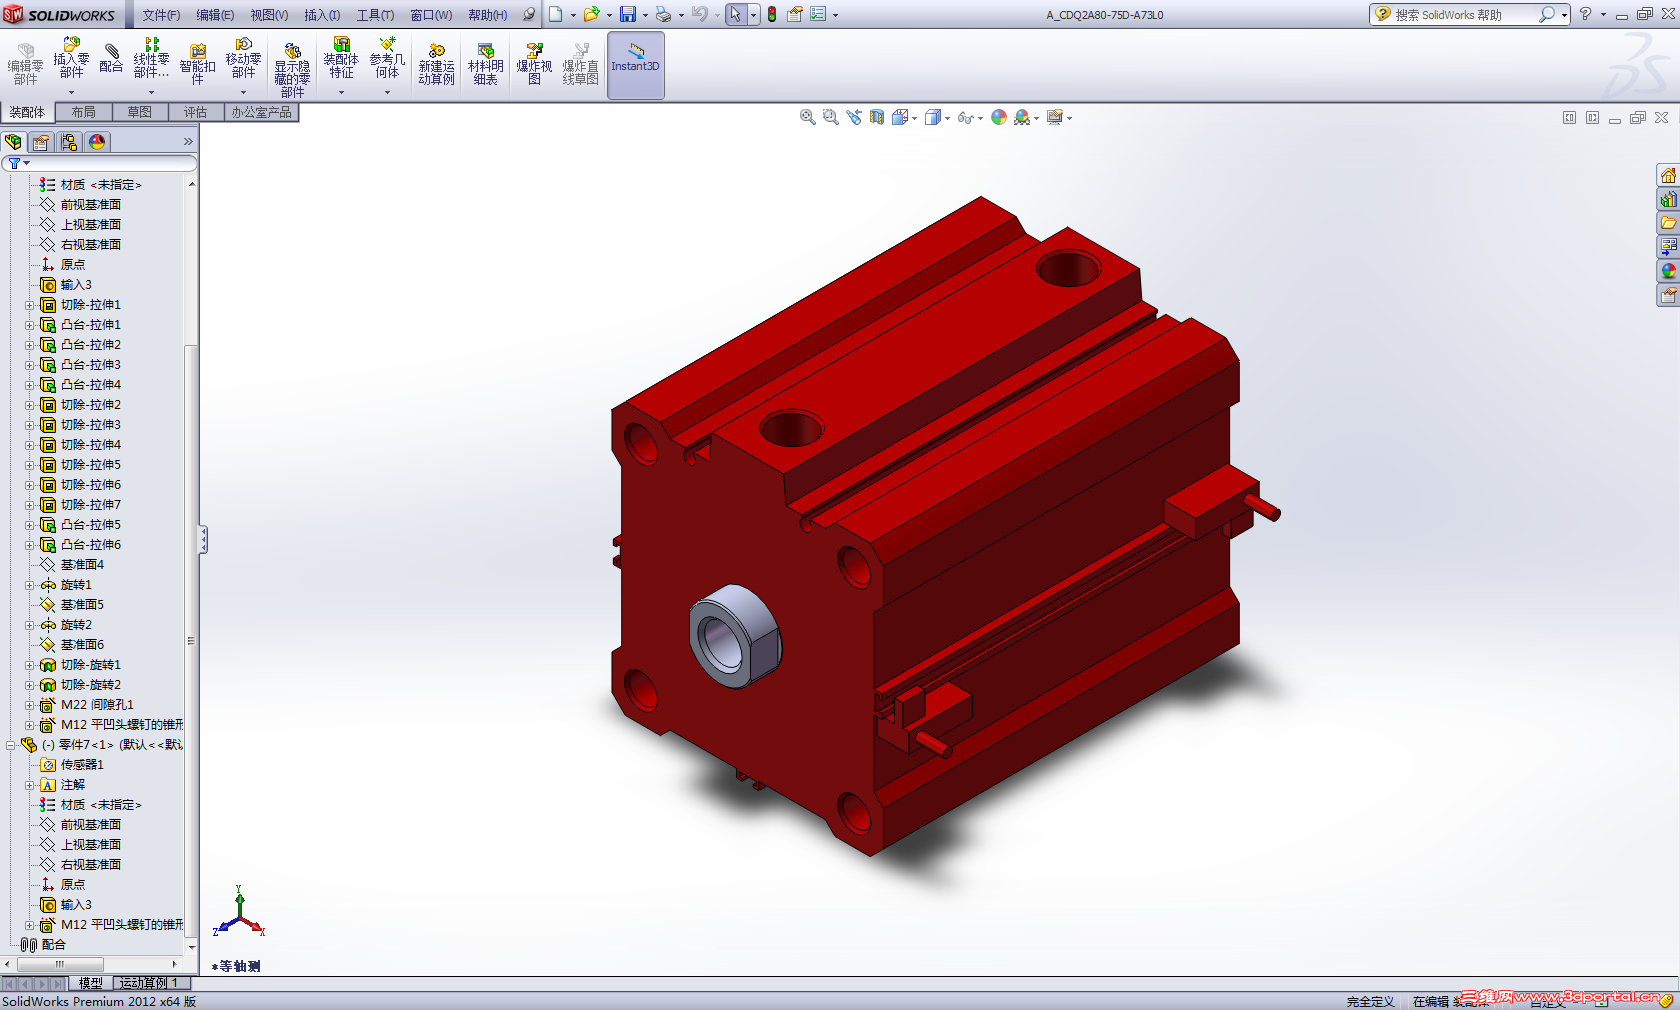This screenshot has width=1680, height=1010.
Task: Open 帮助(H) menu
Action: coord(487,15)
